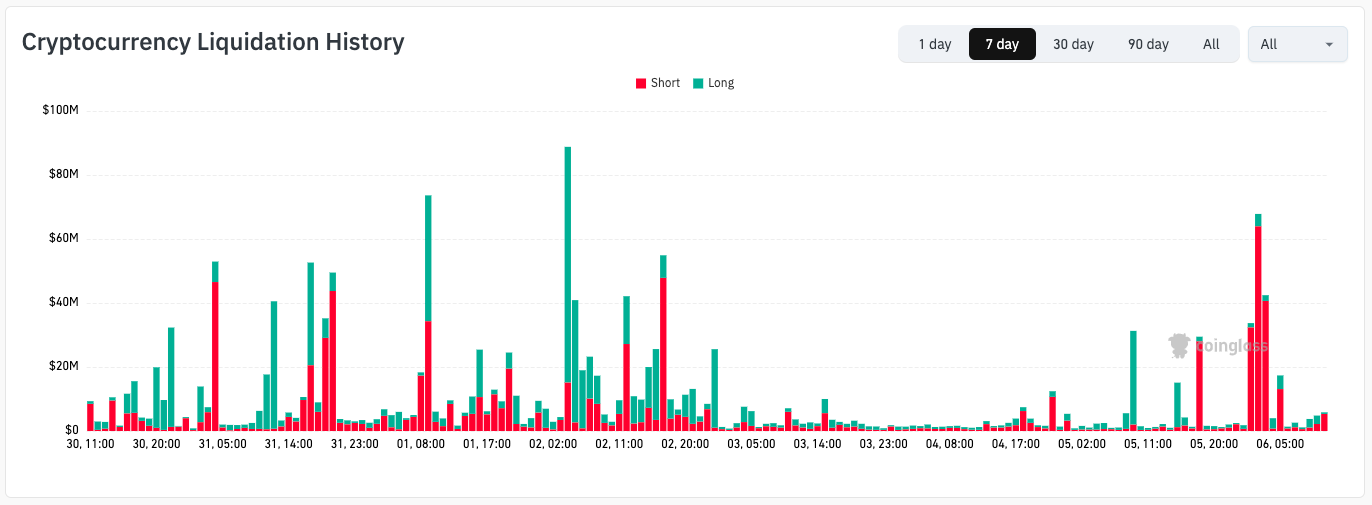Show the 30 day liquidation history
The width and height of the screenshot is (1372, 505).
(x=1073, y=44)
